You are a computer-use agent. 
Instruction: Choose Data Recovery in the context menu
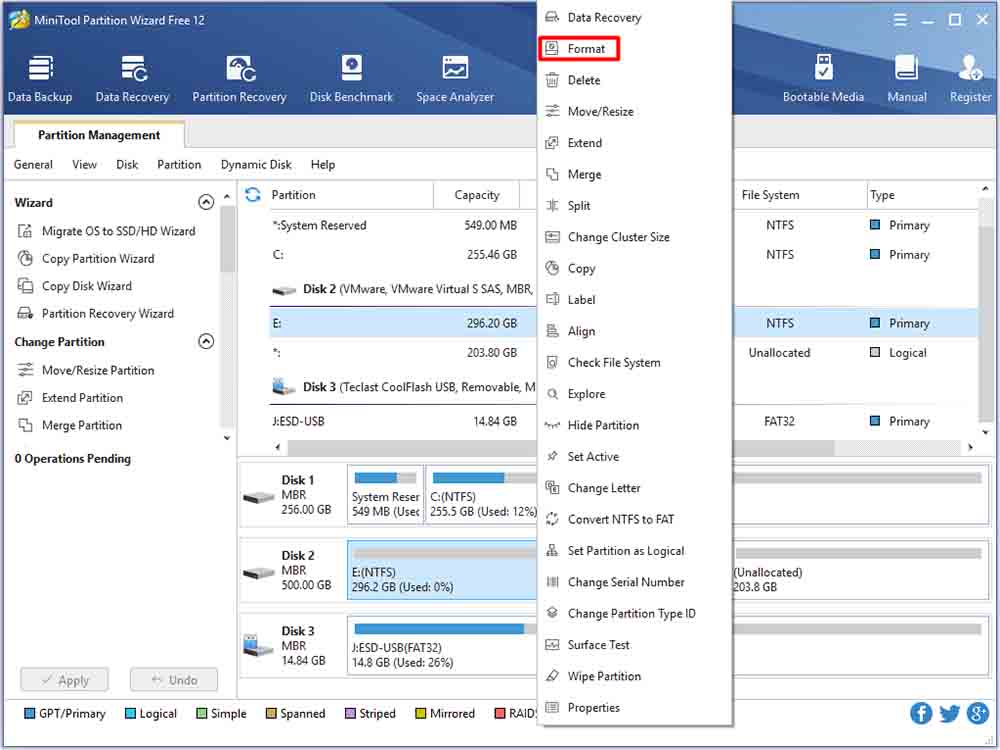pos(635,17)
